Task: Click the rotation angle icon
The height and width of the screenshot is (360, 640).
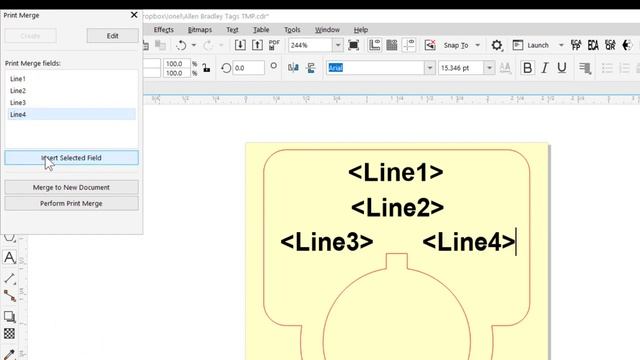Action: pyautogui.click(x=226, y=68)
